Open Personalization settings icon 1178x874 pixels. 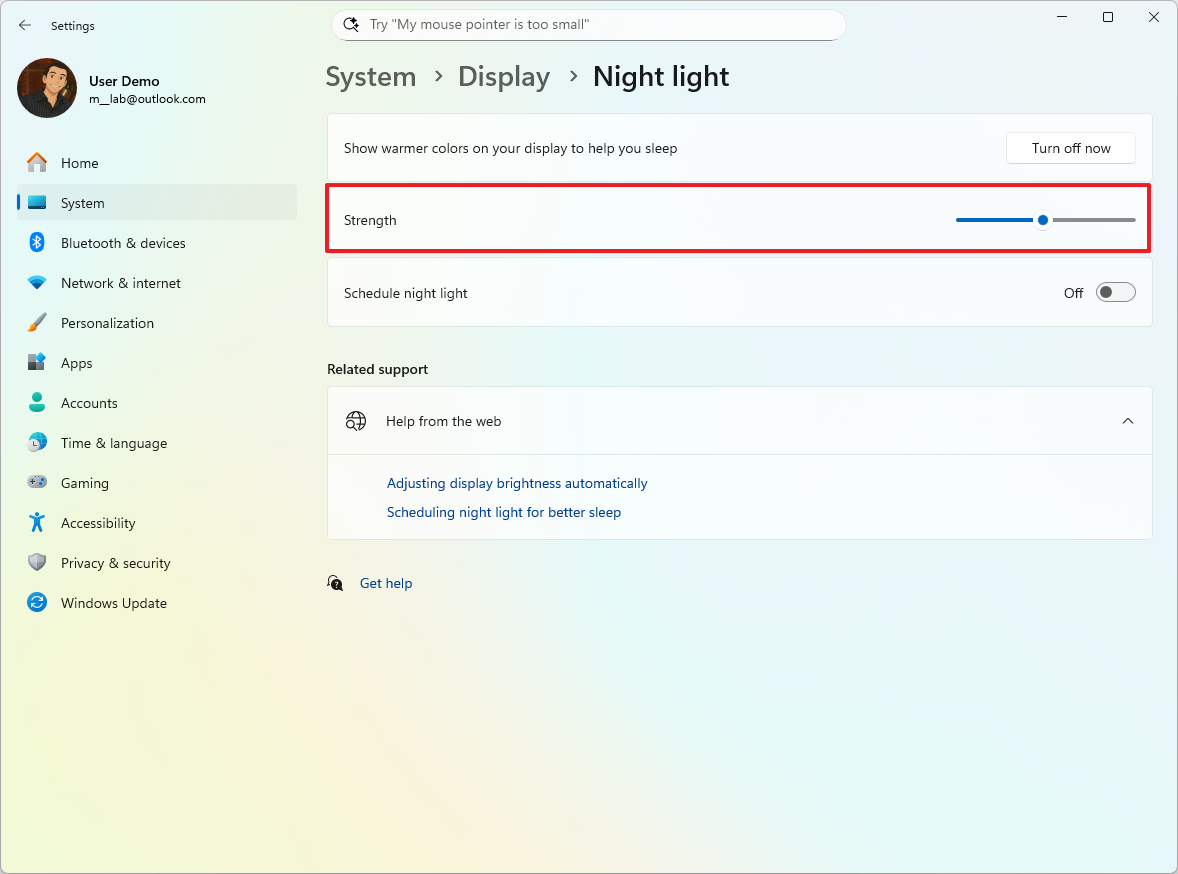tap(37, 323)
